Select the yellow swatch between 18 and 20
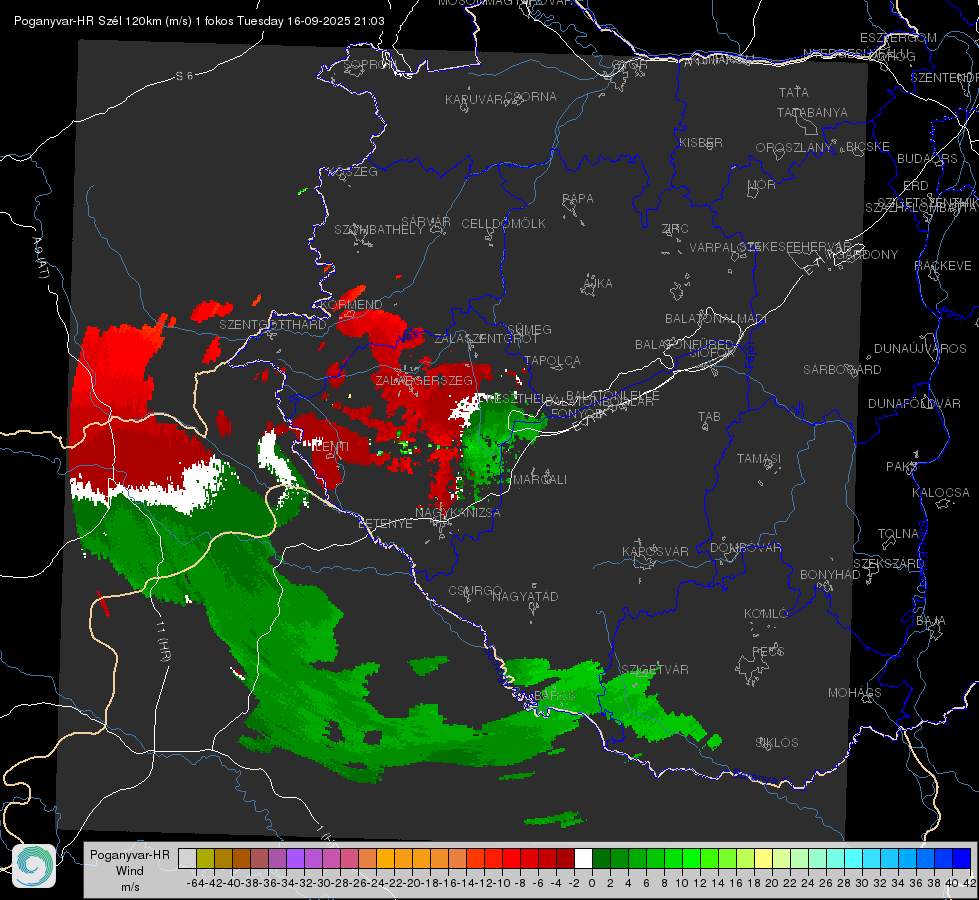This screenshot has height=900, width=979. 764,858
